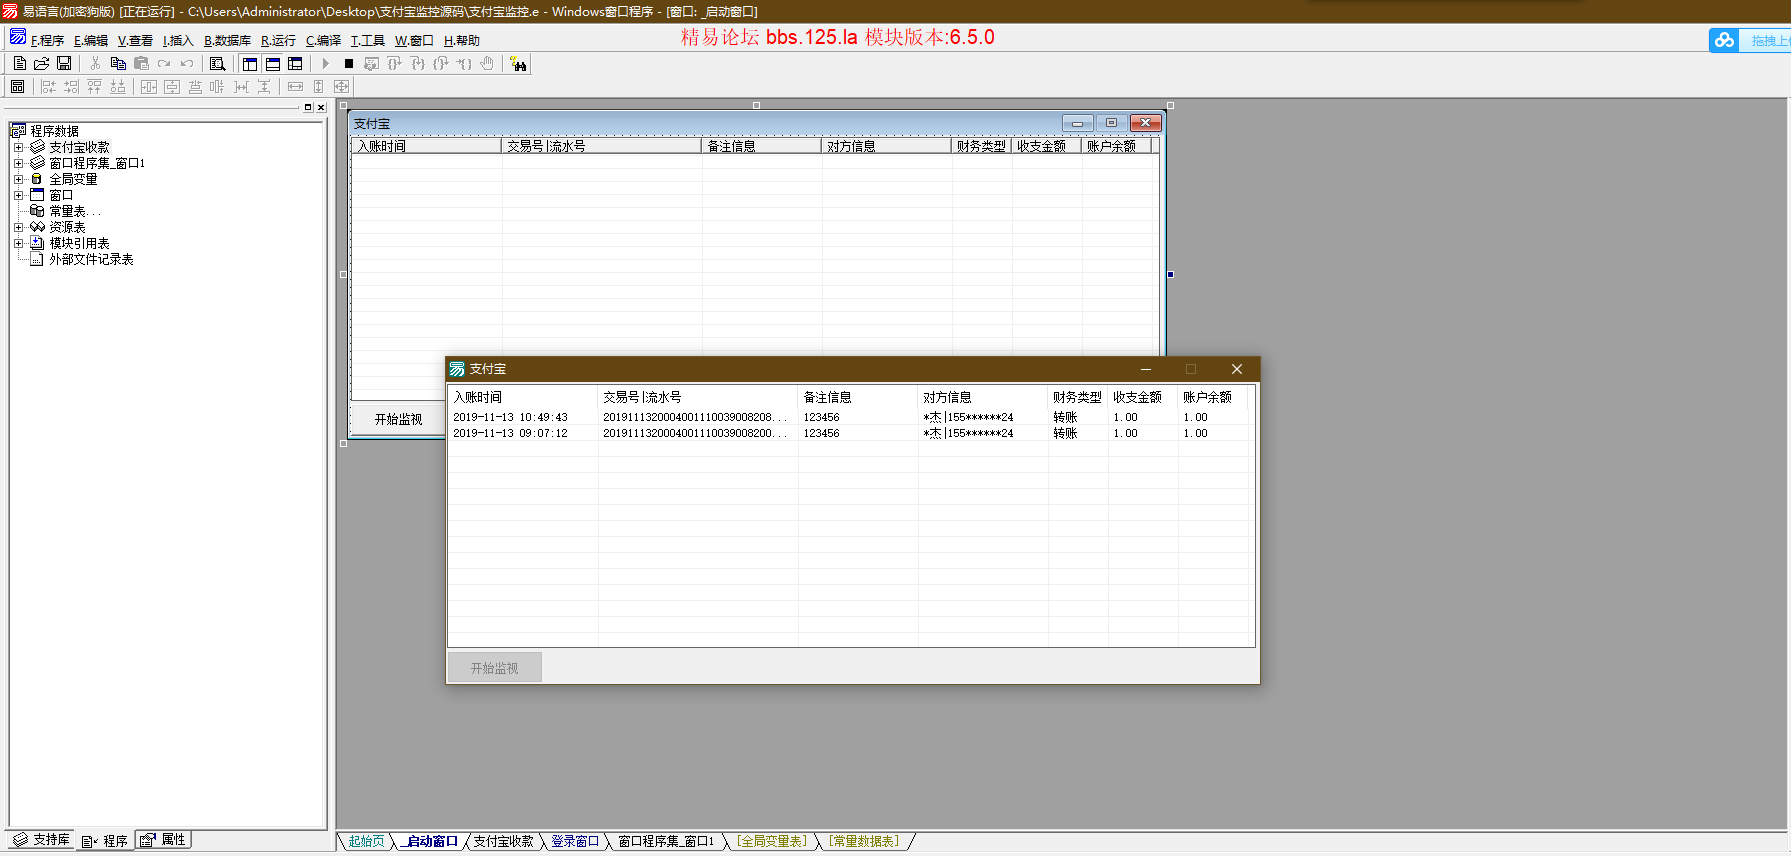Image resolution: width=1791 pixels, height=856 pixels.
Task: Toggle the left work panel layout icon
Action: 250,63
